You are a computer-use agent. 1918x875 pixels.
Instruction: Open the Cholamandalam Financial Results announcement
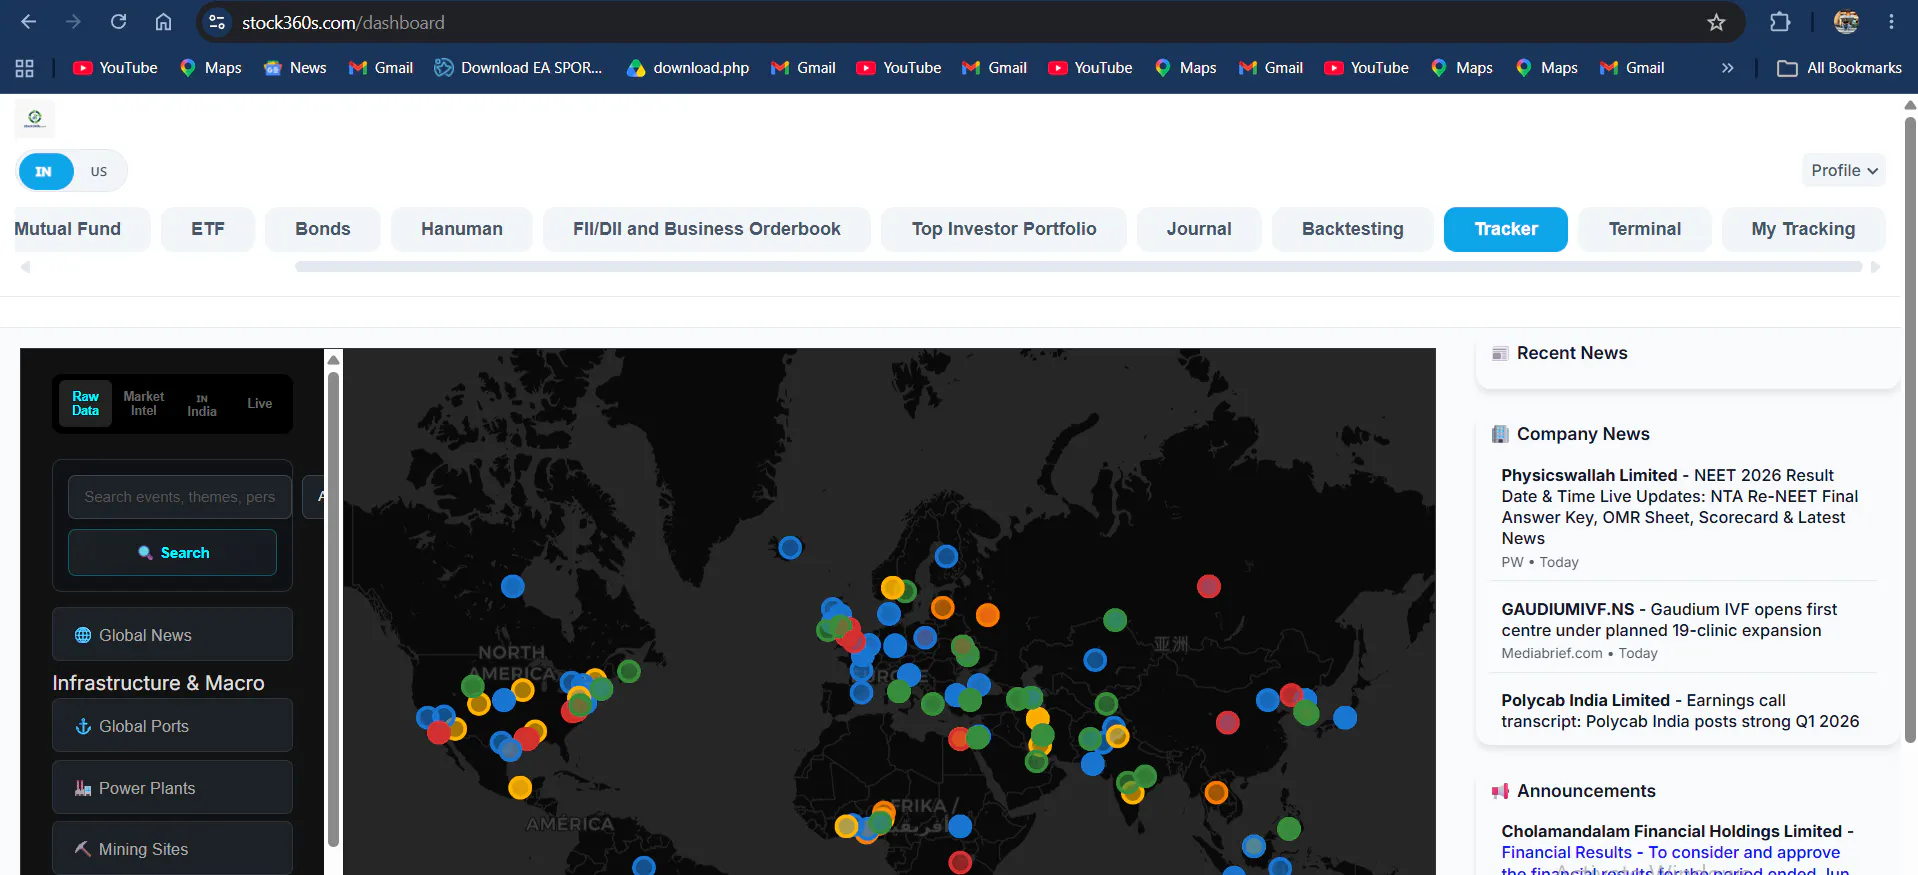click(1680, 850)
